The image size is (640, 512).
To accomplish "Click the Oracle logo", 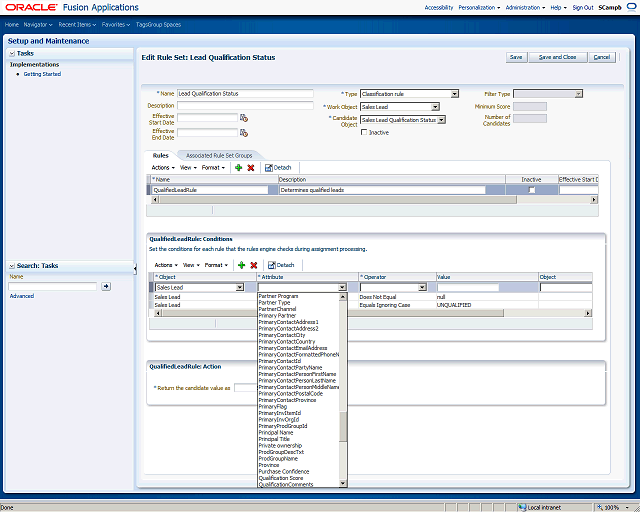I will (31, 7).
